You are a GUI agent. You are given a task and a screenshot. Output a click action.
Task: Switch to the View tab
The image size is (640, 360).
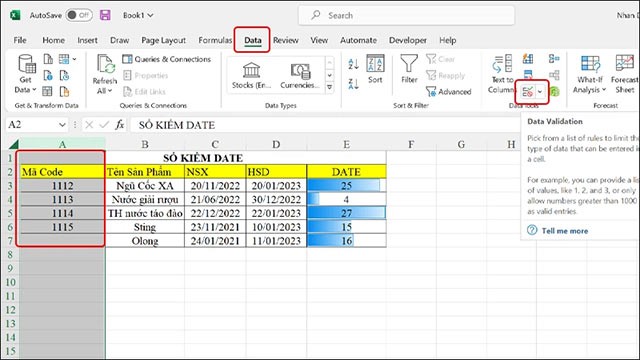(x=319, y=40)
